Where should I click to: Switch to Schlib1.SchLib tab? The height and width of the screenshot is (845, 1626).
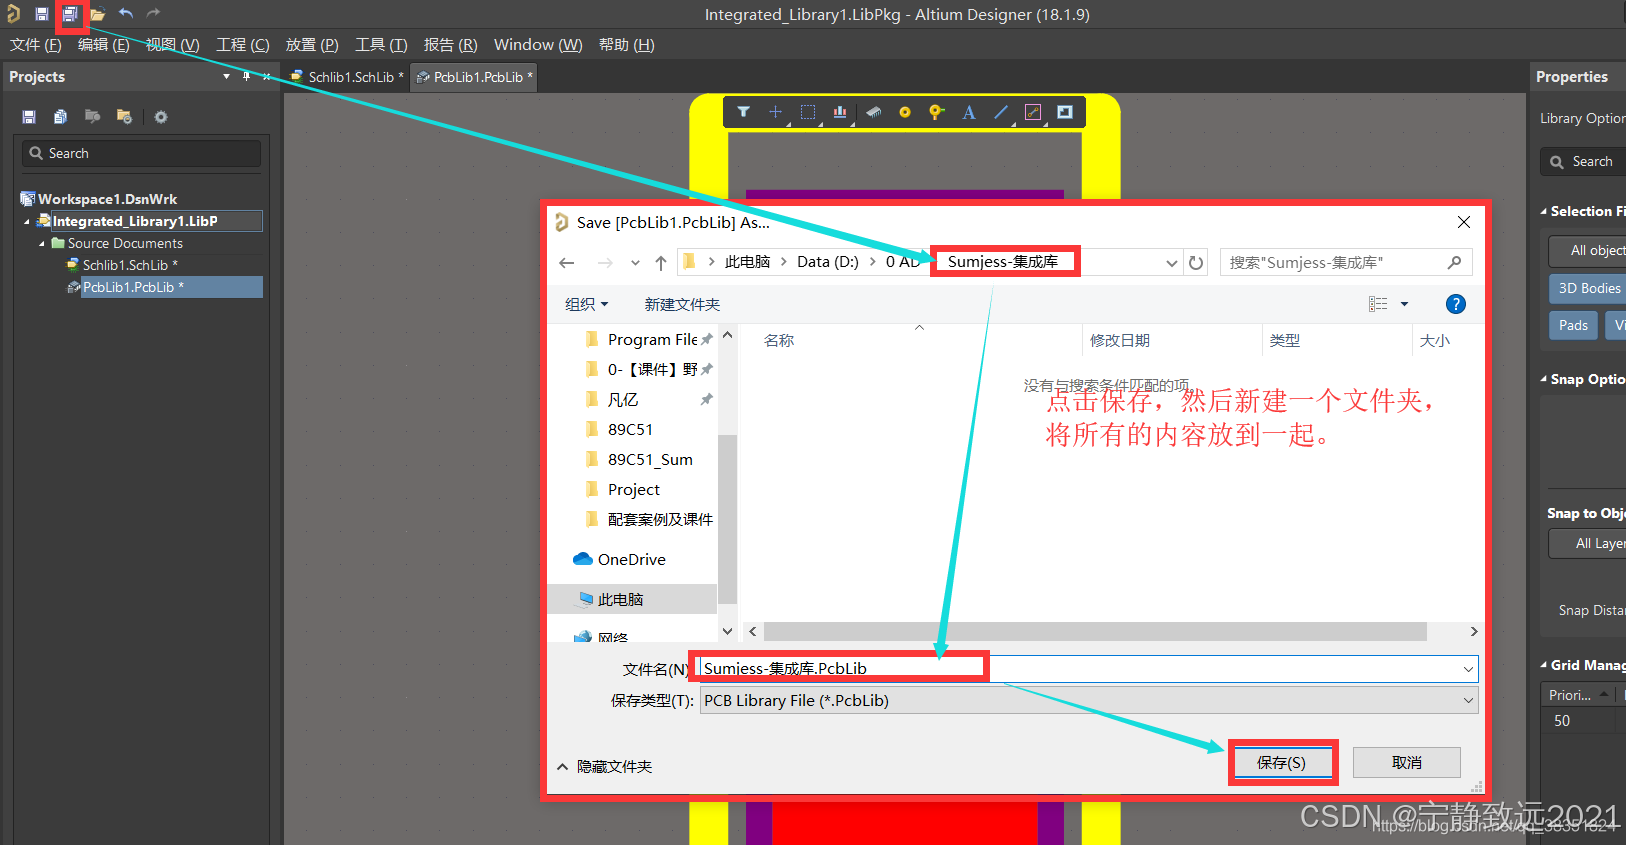coord(346,77)
